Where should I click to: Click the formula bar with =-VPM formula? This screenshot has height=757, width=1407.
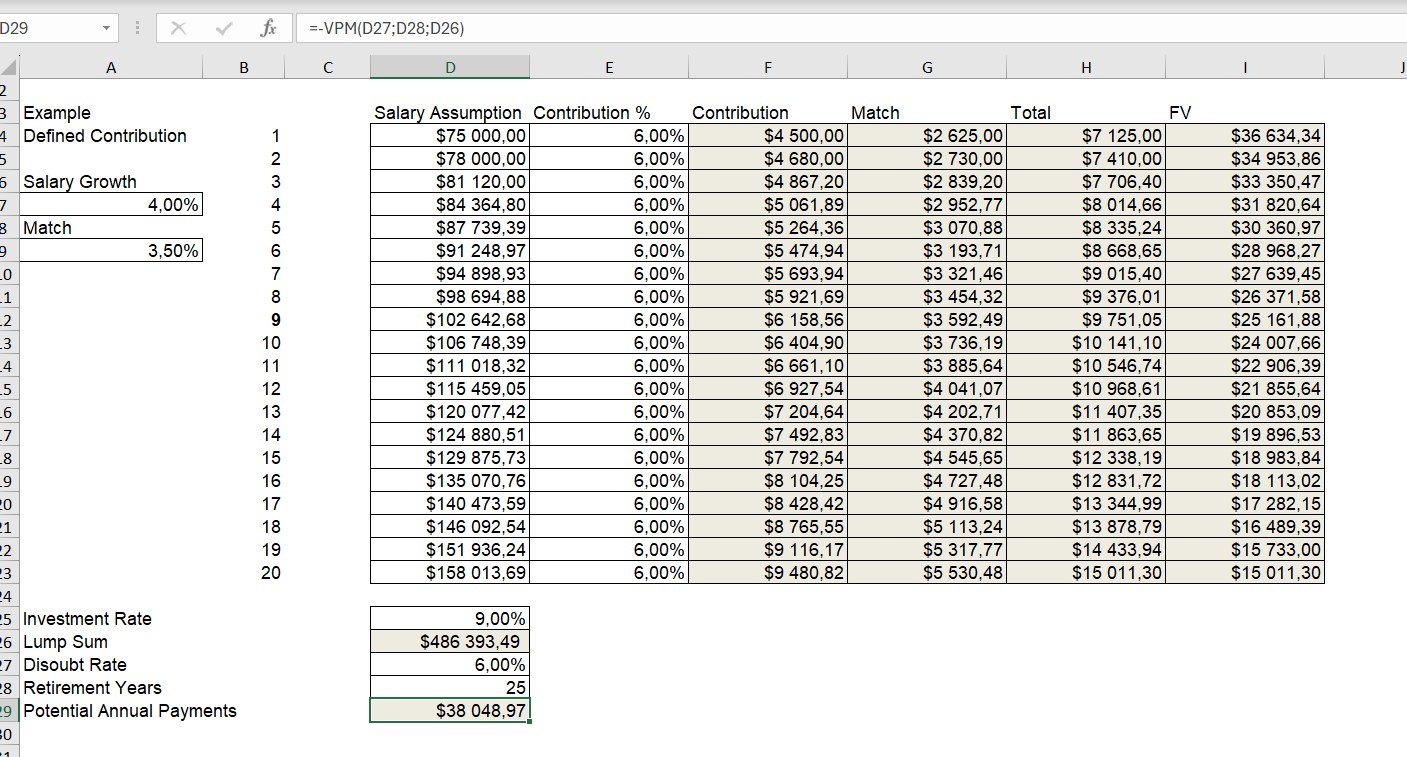tap(850, 28)
